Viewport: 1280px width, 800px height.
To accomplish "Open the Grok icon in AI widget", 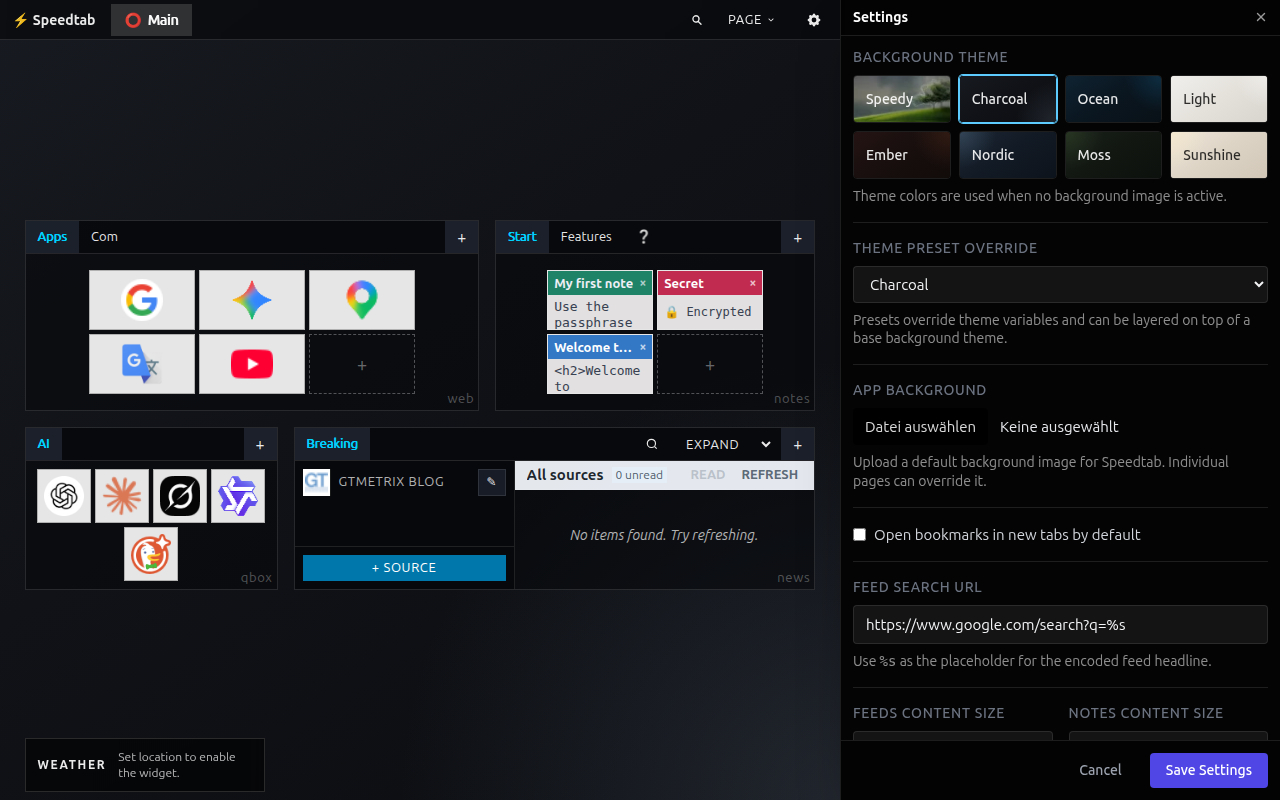I will tap(180, 496).
